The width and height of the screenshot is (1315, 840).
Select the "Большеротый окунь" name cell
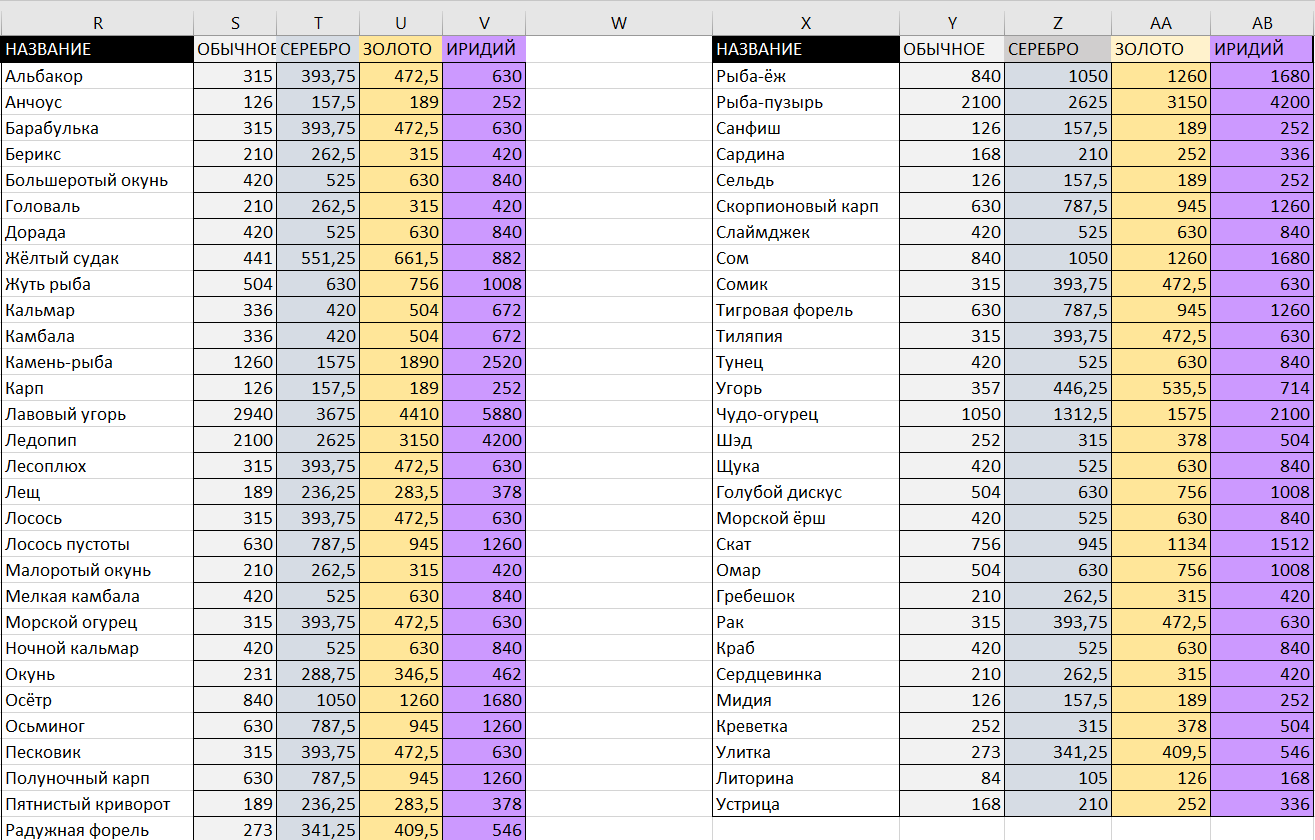tap(97, 180)
